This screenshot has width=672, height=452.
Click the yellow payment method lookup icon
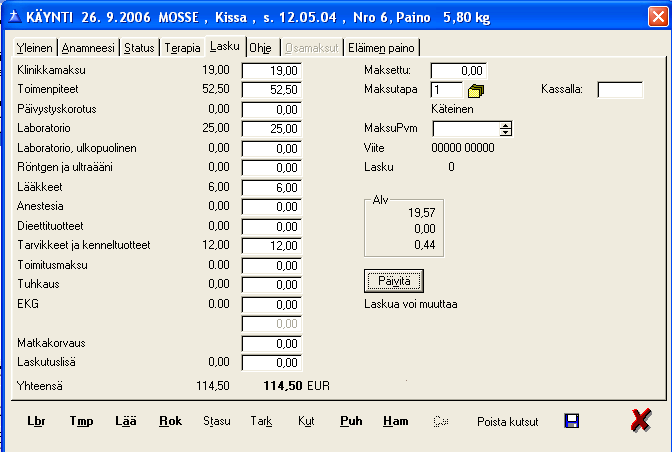[476, 90]
